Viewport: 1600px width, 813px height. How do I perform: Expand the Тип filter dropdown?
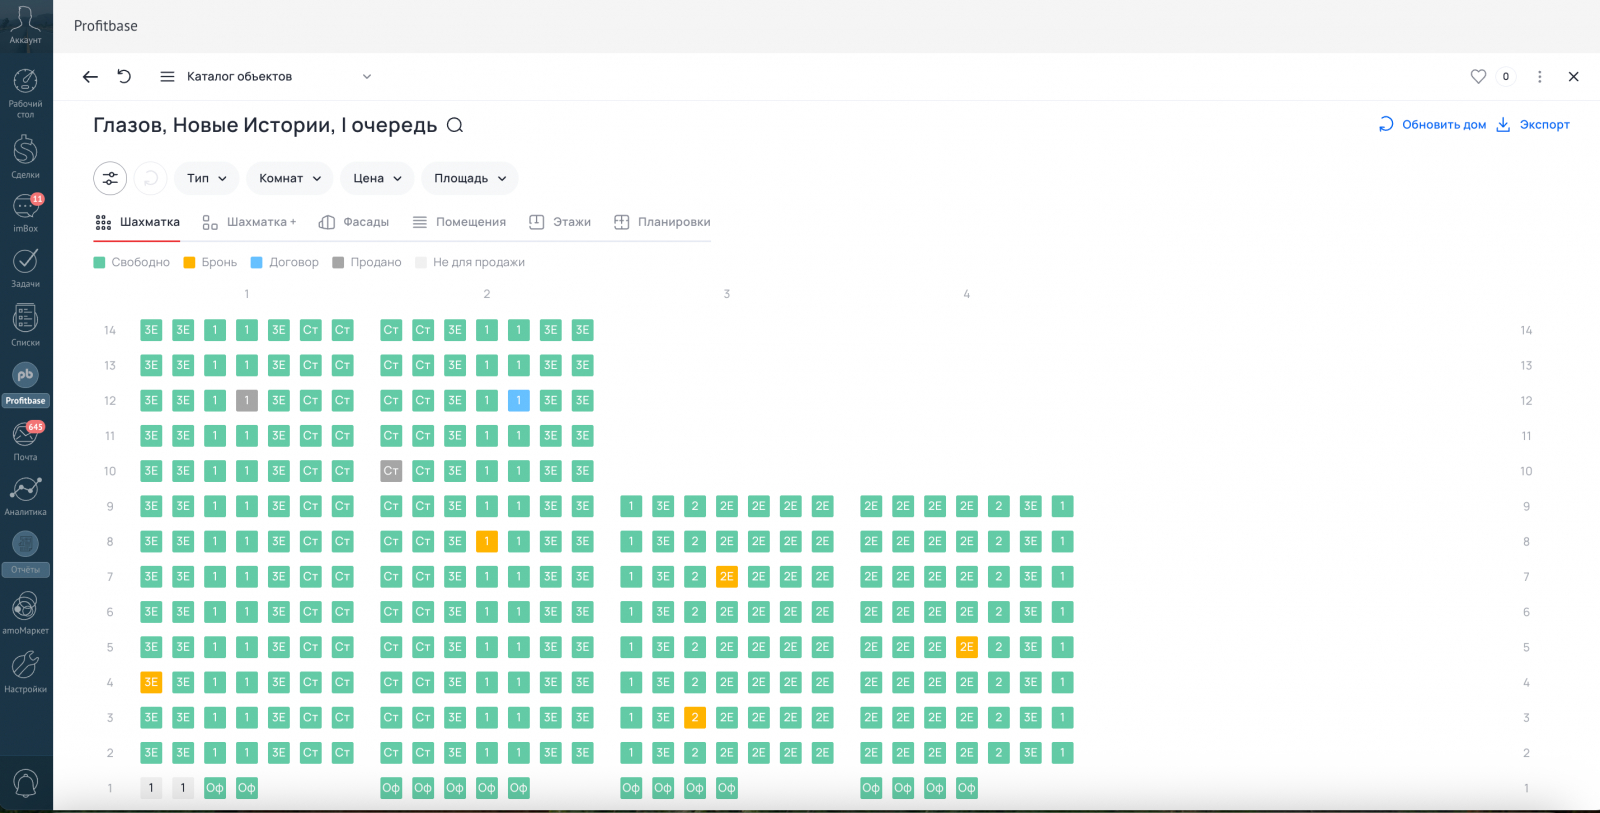[207, 178]
